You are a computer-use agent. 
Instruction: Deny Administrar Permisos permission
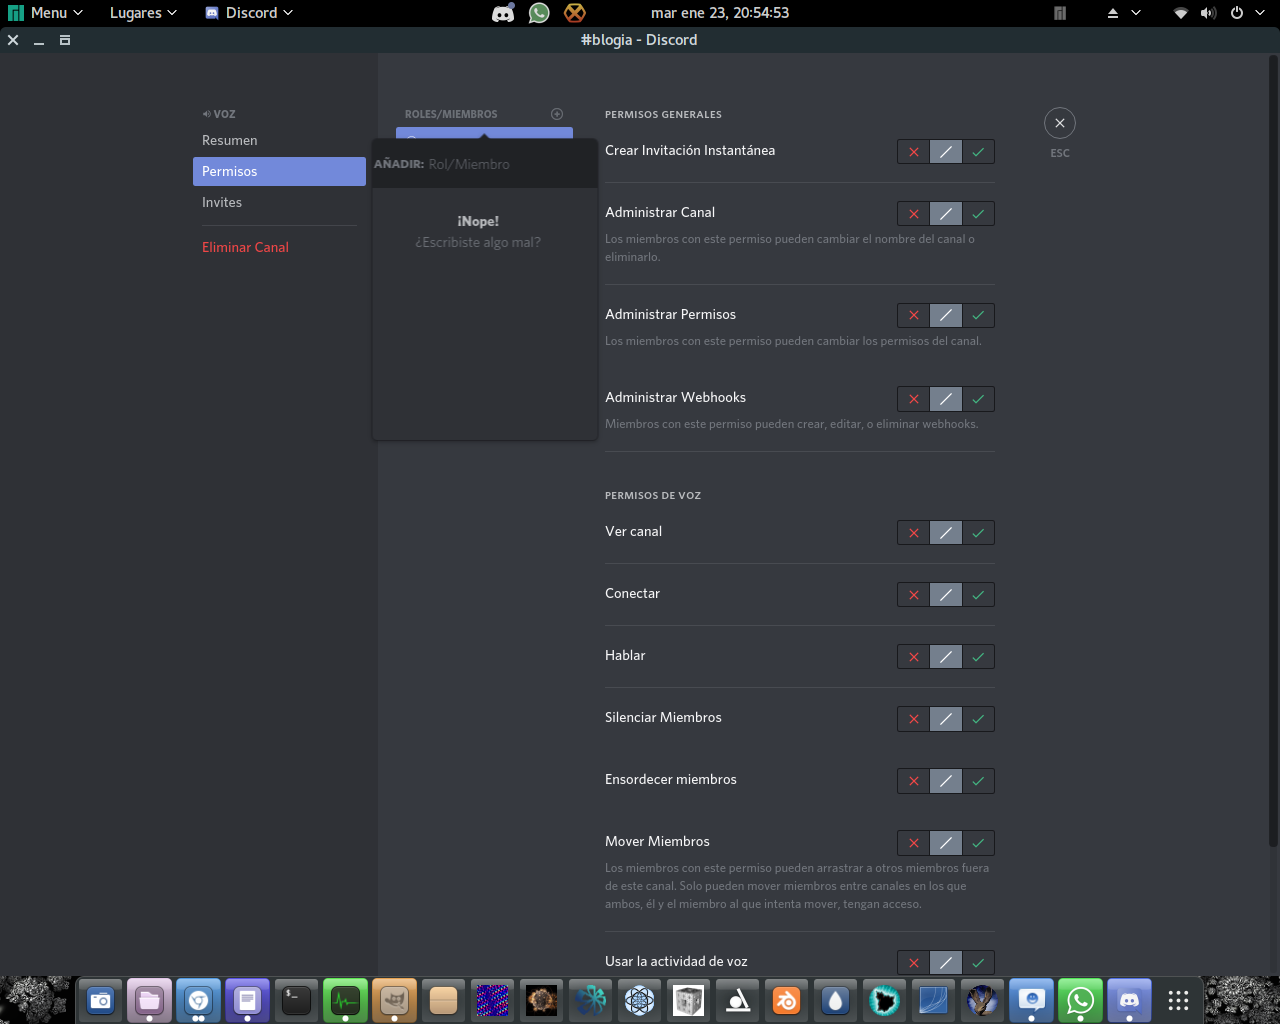pos(913,316)
